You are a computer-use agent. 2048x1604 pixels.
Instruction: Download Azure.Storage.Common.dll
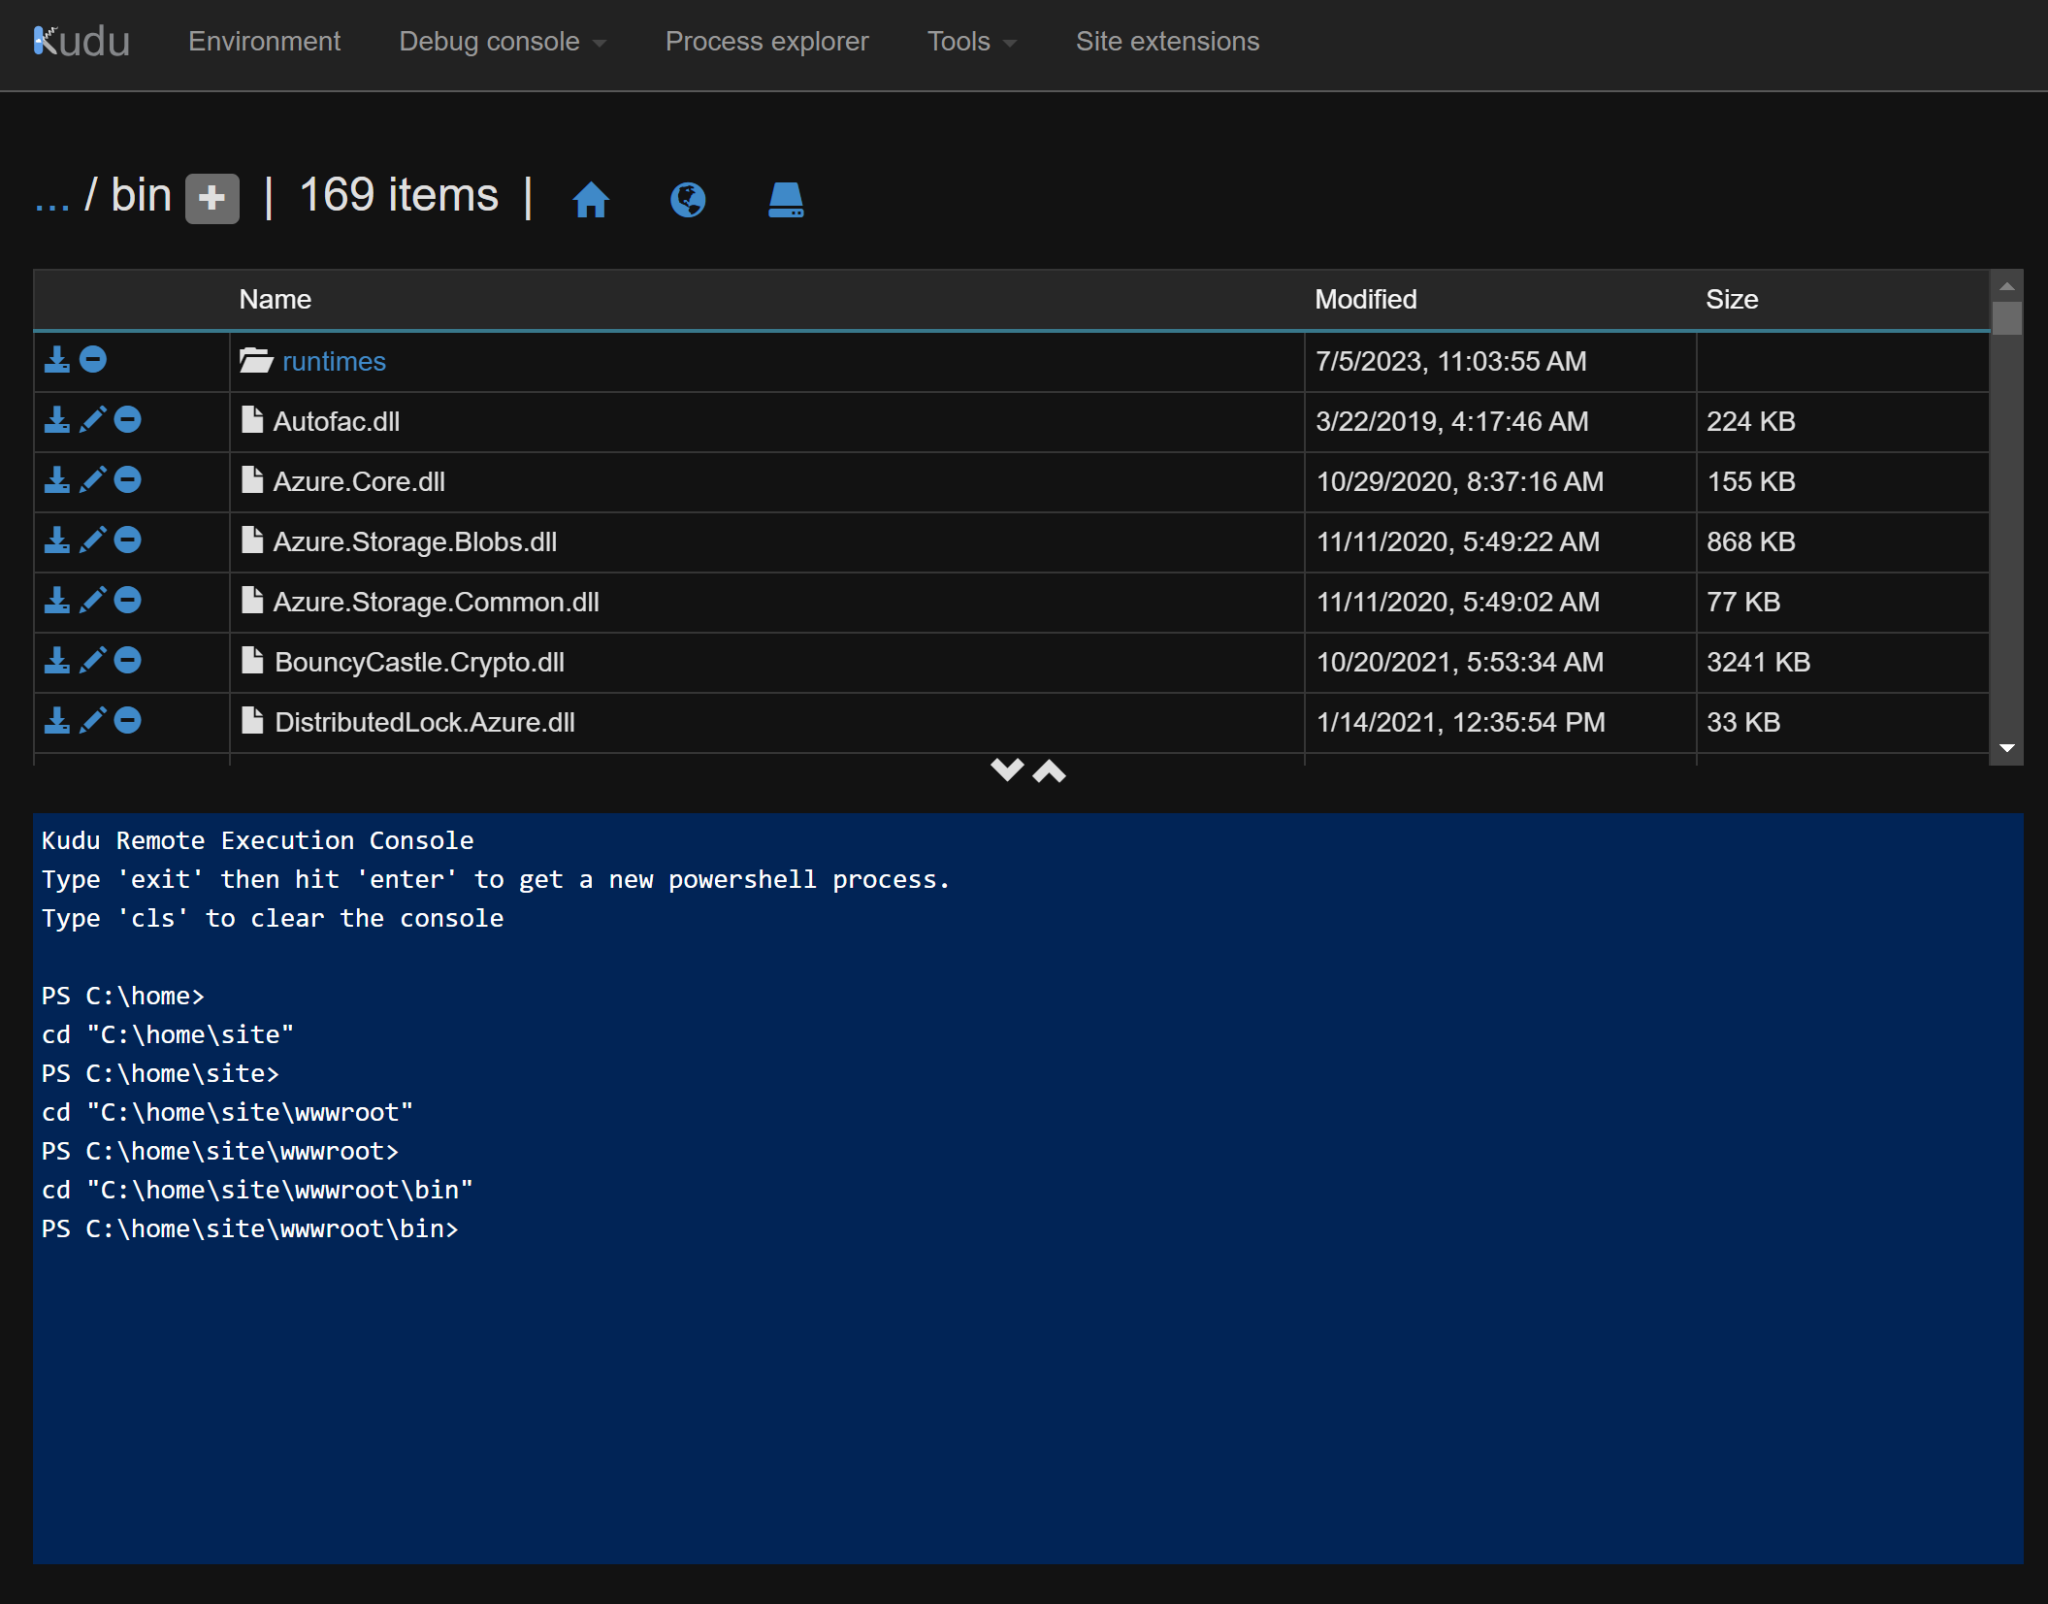(57, 600)
